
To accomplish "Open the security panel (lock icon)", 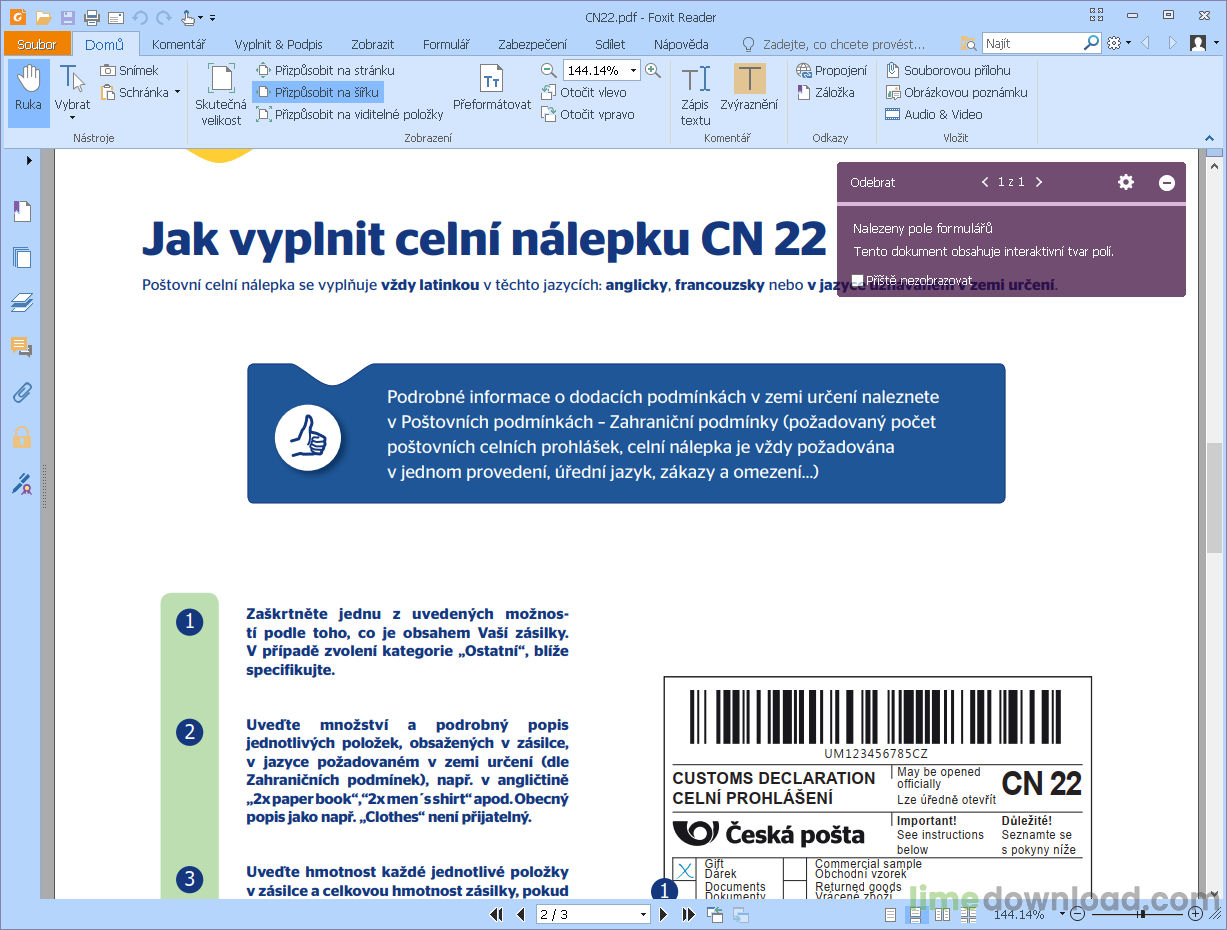I will click(x=21, y=437).
